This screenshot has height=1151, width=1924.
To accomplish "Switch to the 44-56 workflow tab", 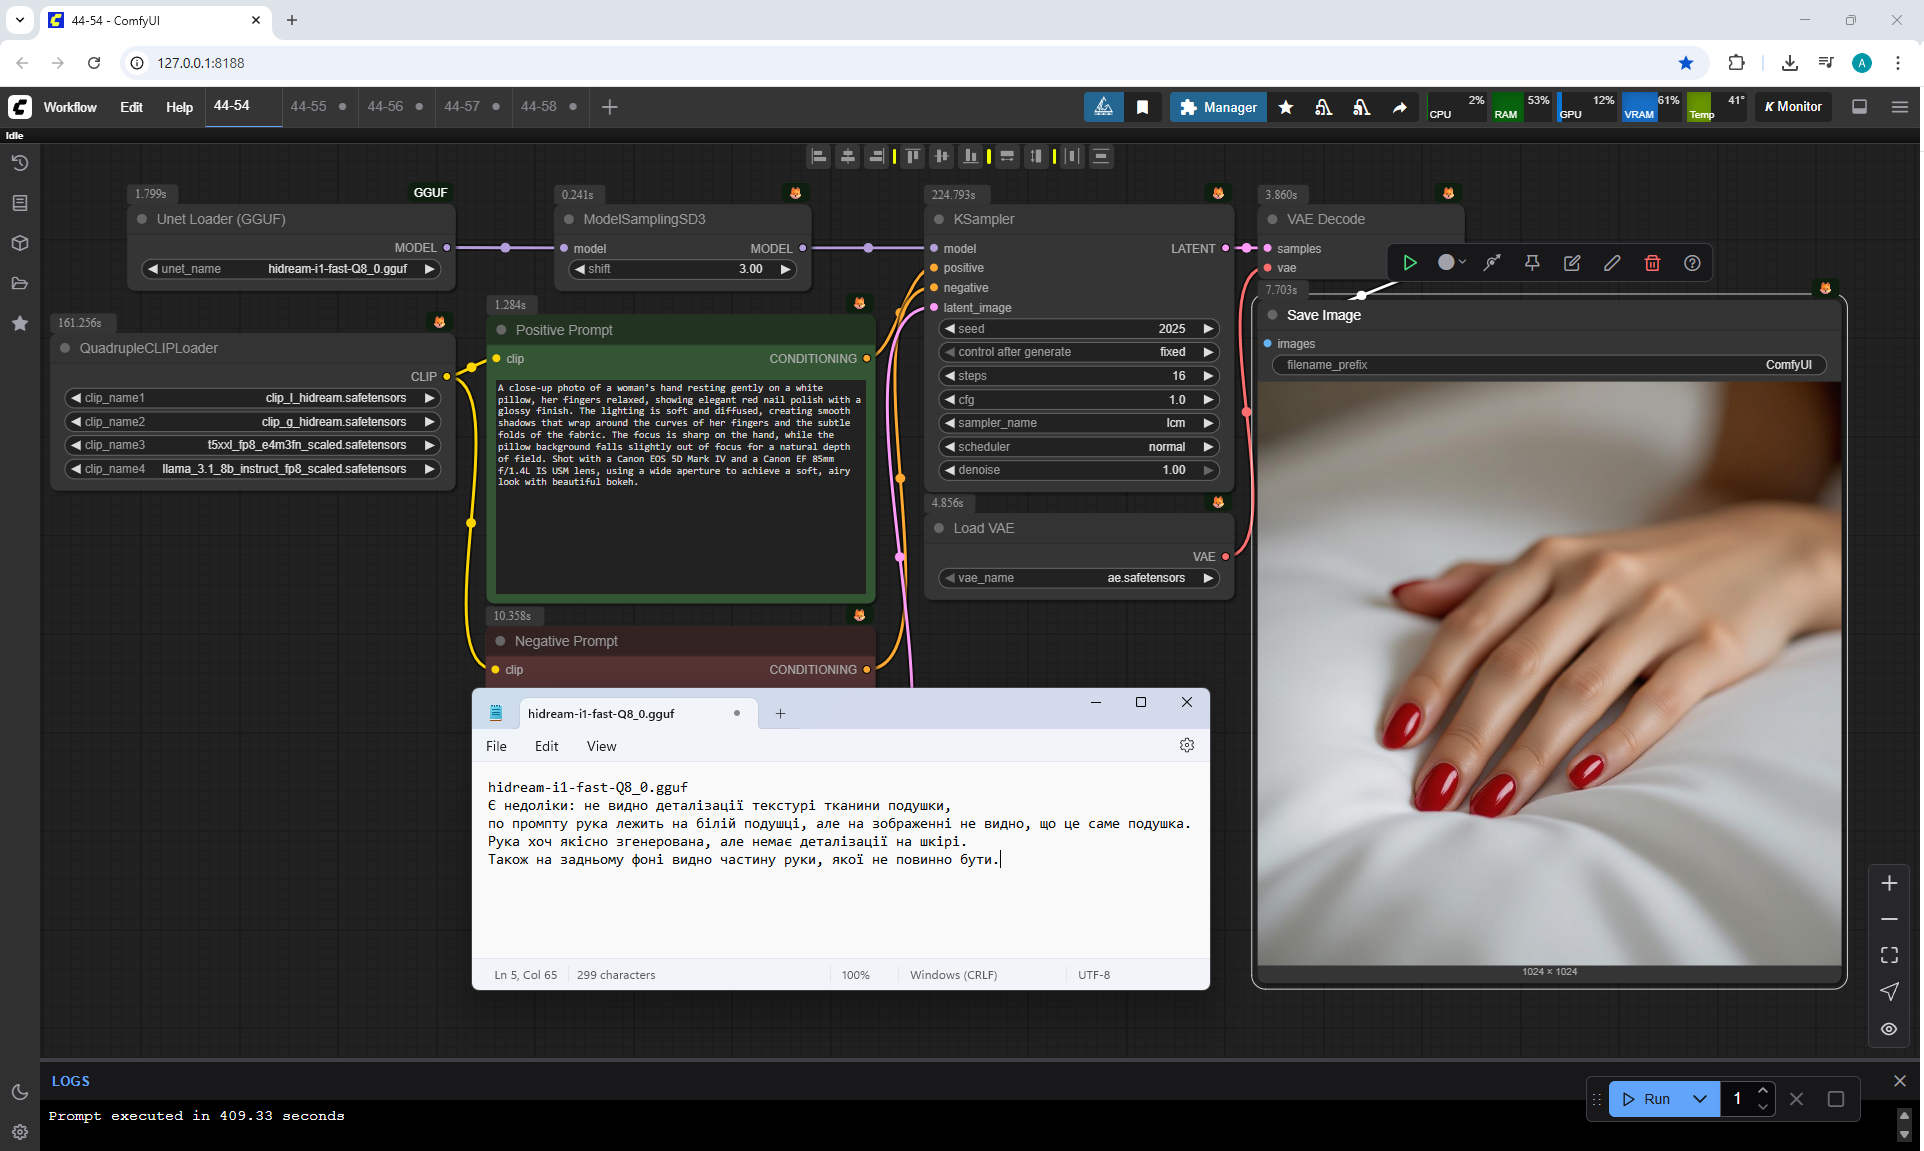I will pos(385,106).
